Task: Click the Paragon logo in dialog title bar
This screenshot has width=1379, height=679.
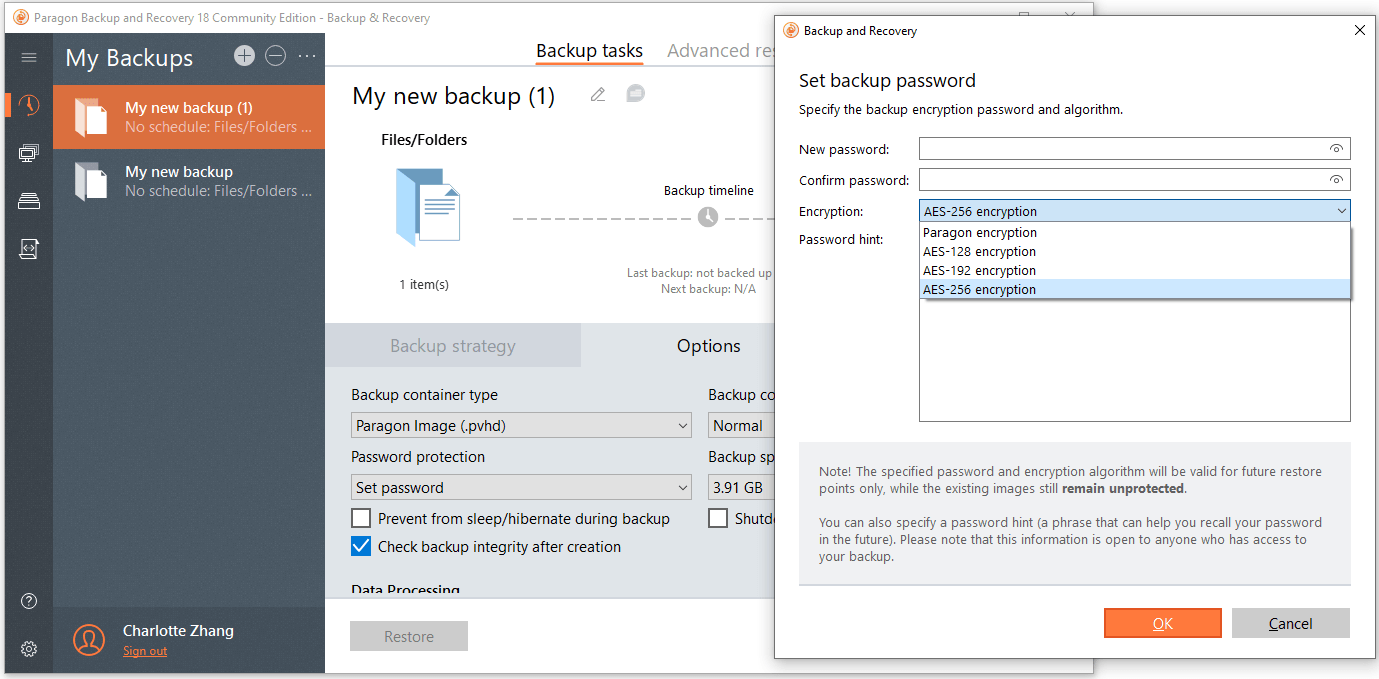Action: [x=791, y=30]
